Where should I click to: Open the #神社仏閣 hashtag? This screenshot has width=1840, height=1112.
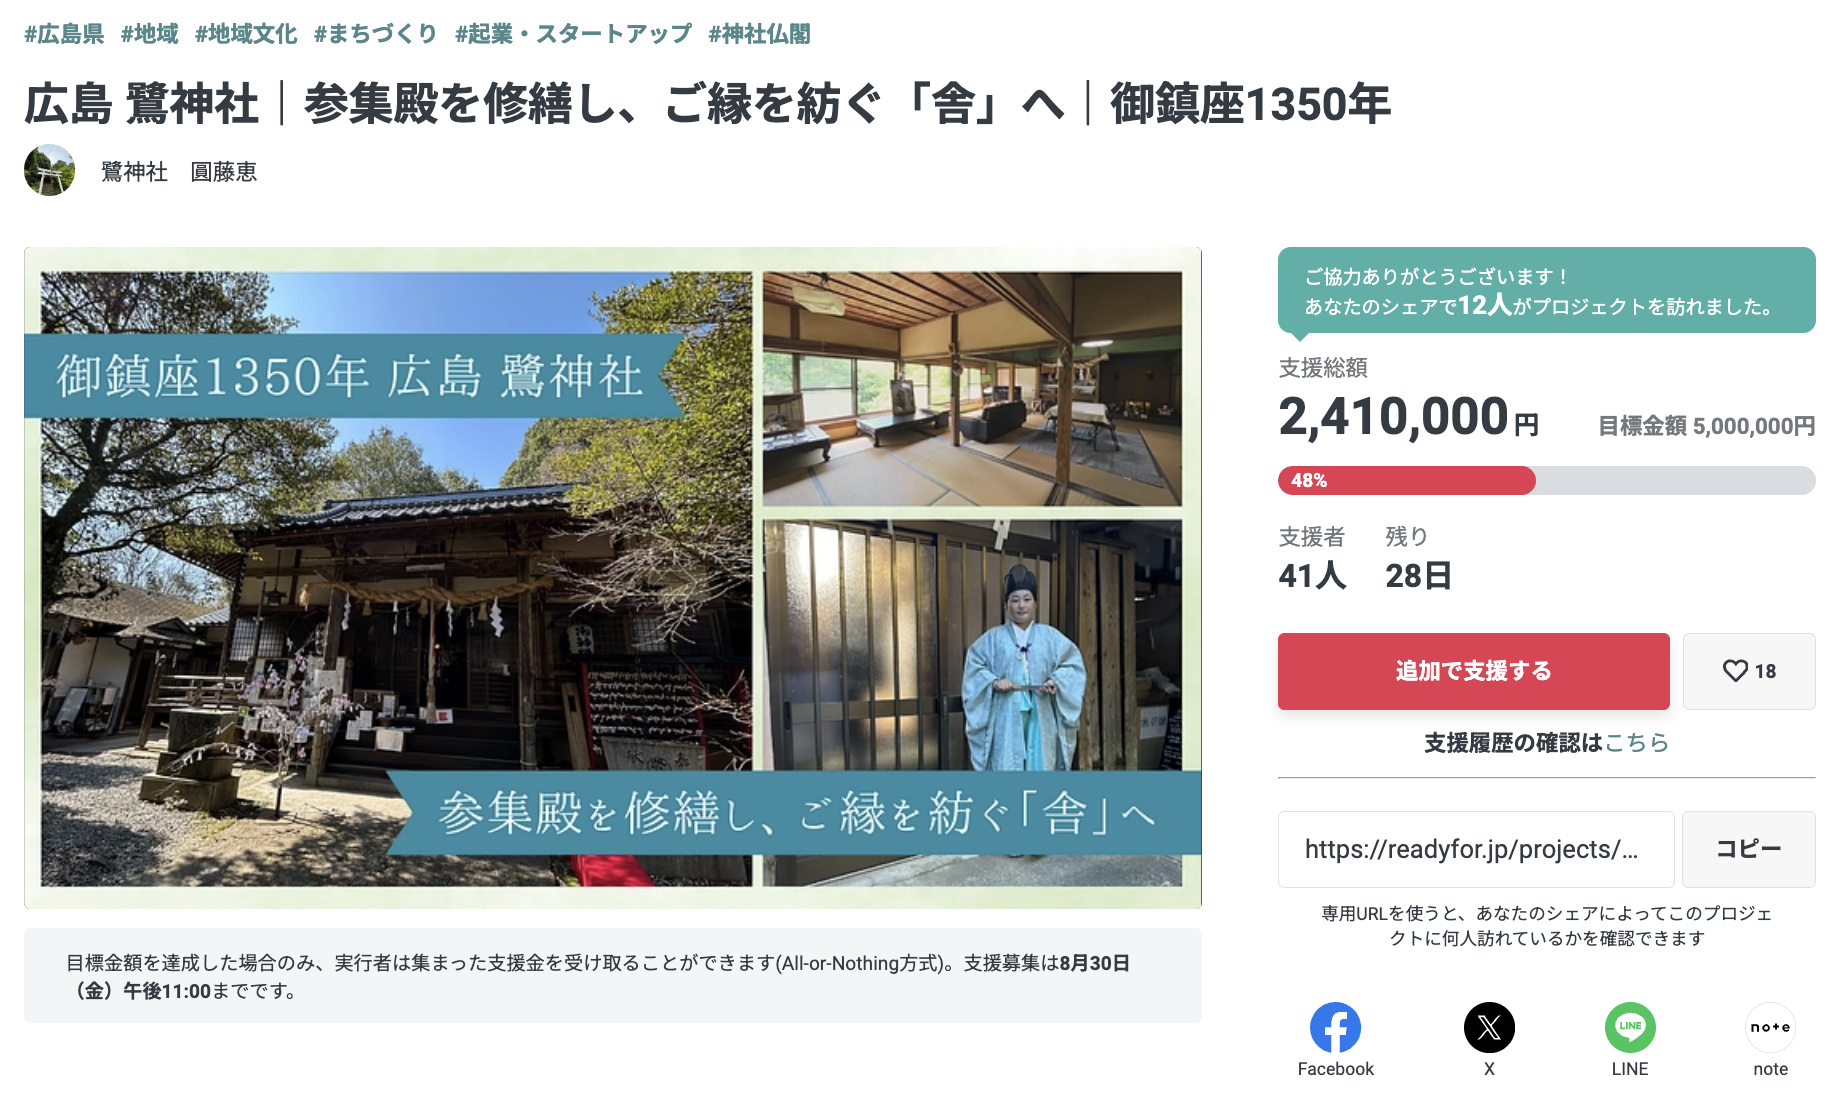pos(759,34)
